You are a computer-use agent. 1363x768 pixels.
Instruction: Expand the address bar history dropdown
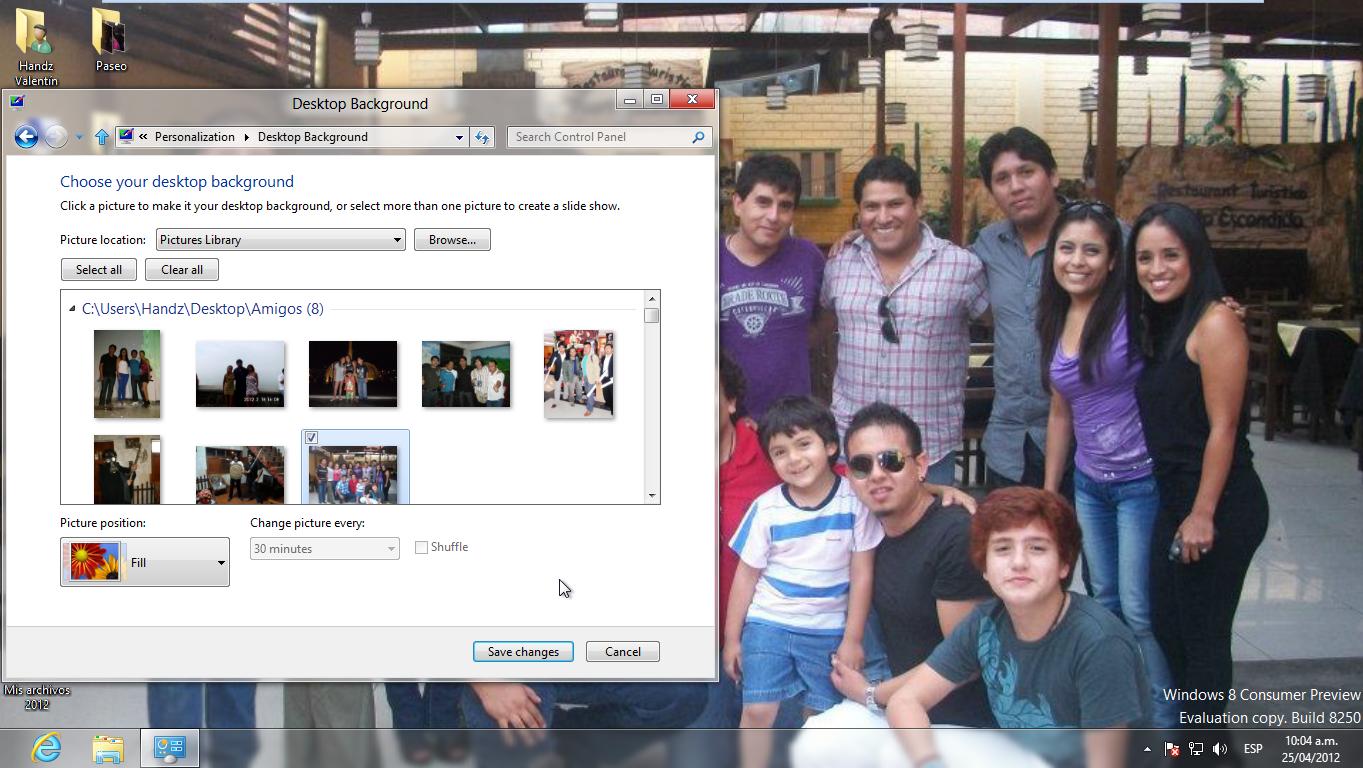coord(459,137)
